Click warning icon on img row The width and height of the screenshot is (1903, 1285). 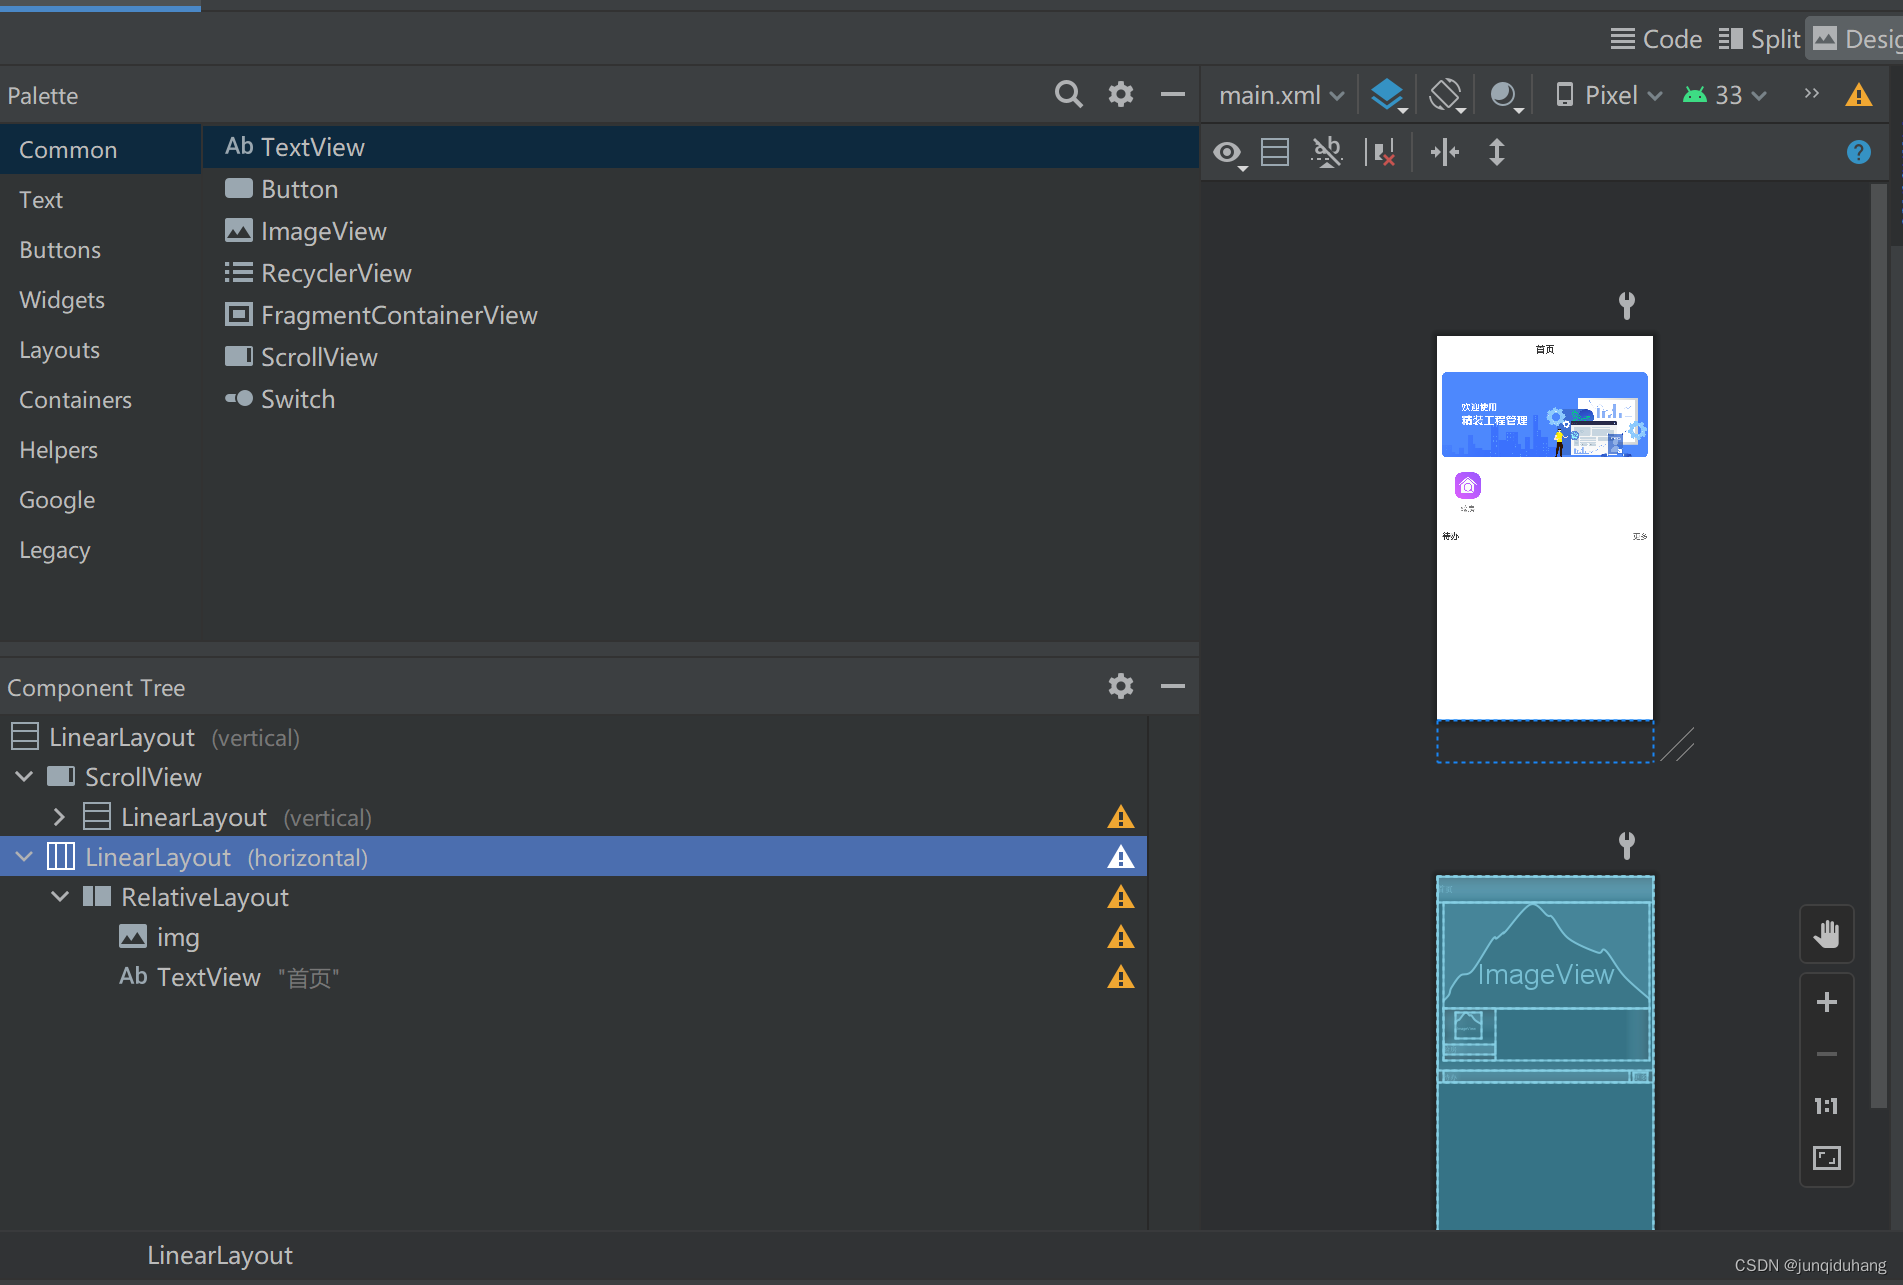[1120, 937]
